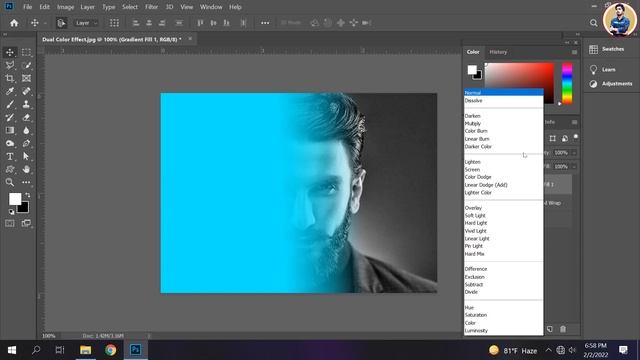
Task: Select the Rectangular Marquee tool
Action: (26, 52)
